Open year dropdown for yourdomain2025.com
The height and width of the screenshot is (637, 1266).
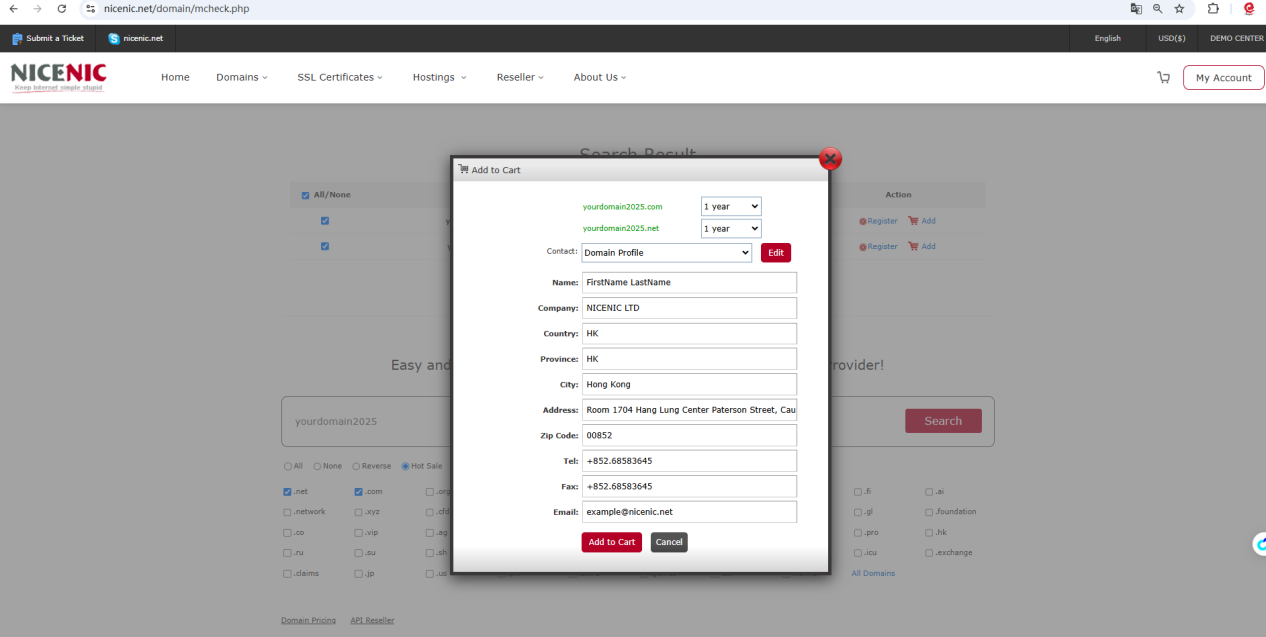pyautogui.click(x=731, y=206)
